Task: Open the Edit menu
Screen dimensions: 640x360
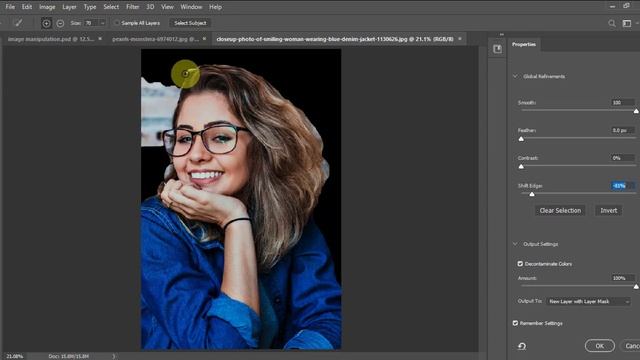Action: pos(27,7)
